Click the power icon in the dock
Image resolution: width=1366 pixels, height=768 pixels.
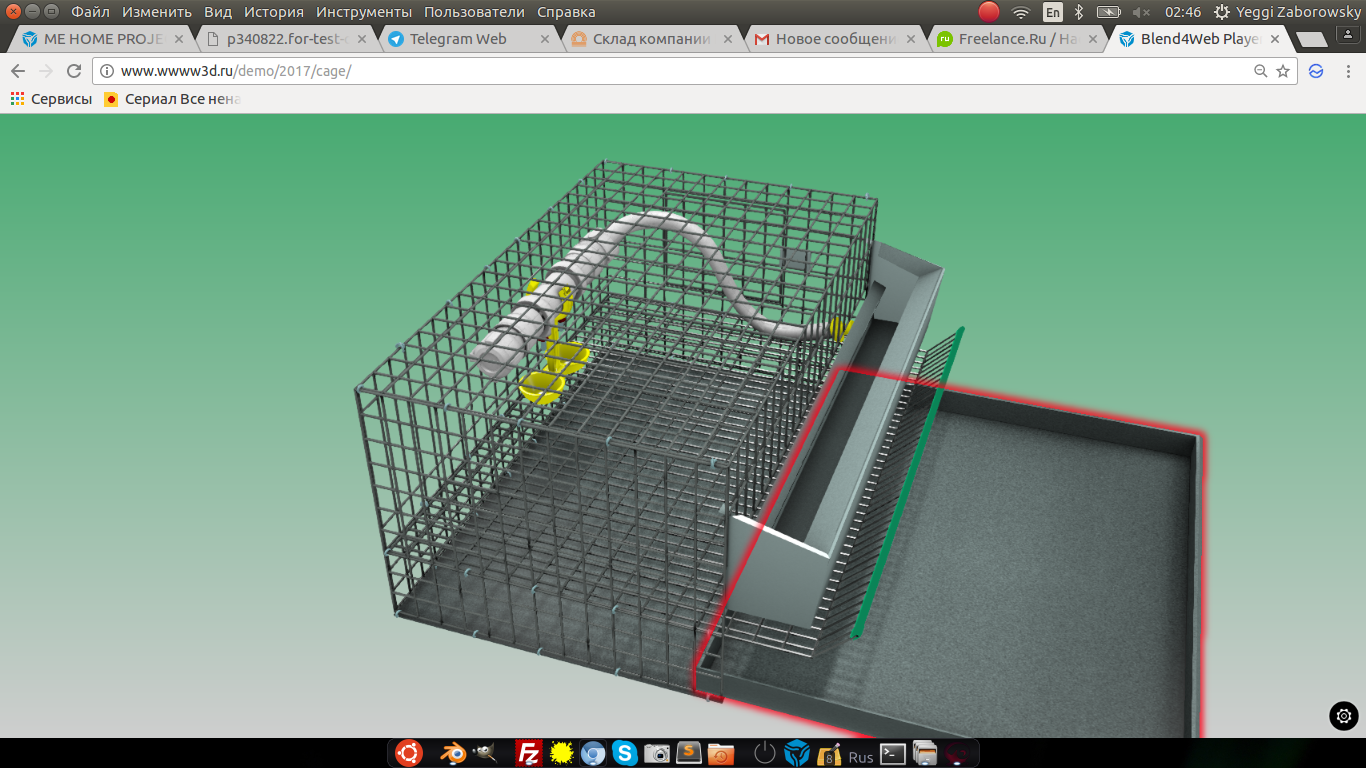(764, 753)
